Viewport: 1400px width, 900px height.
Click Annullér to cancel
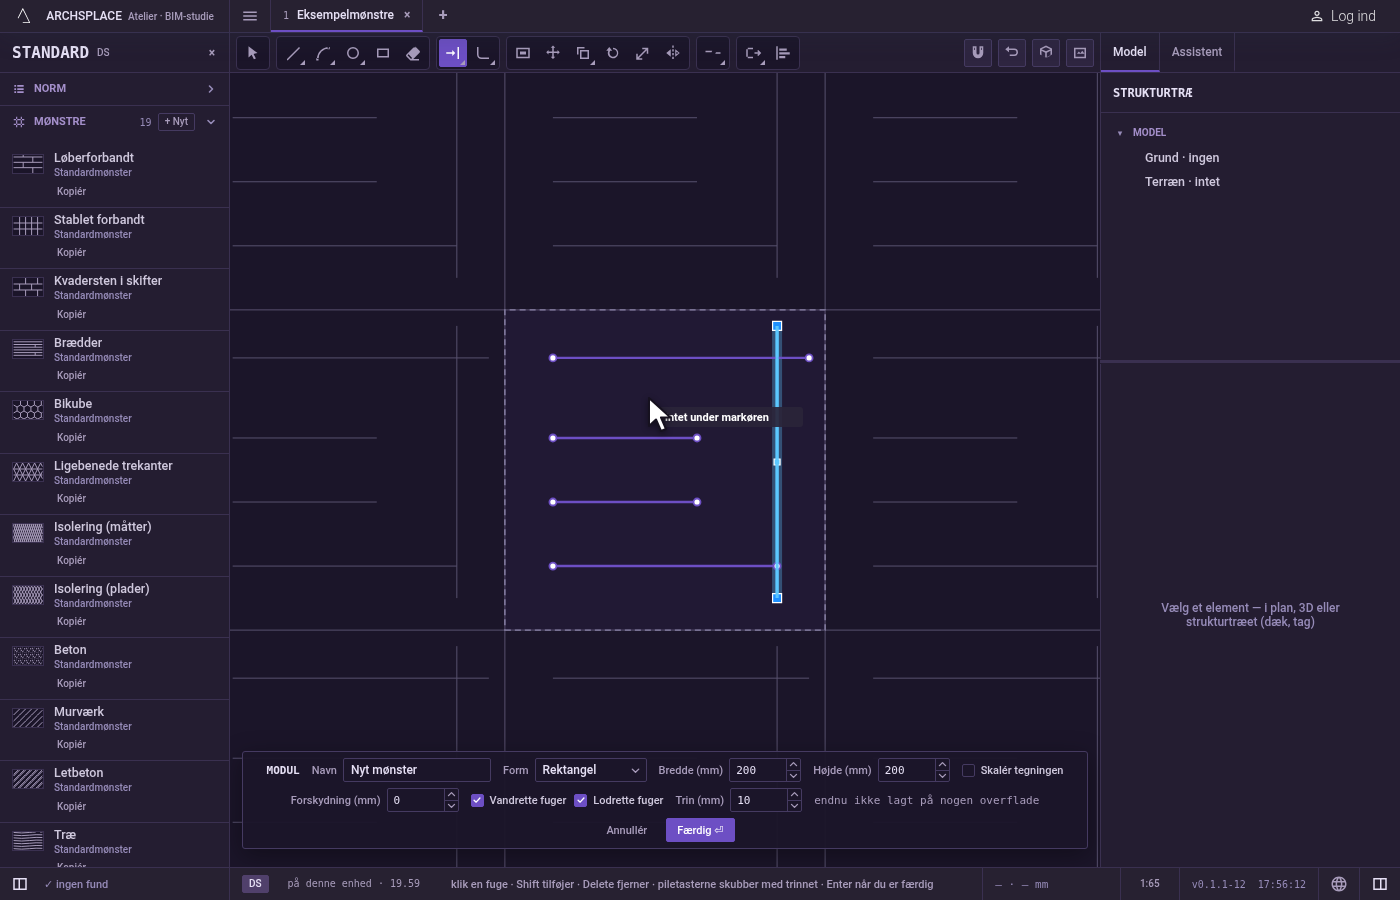tap(627, 830)
